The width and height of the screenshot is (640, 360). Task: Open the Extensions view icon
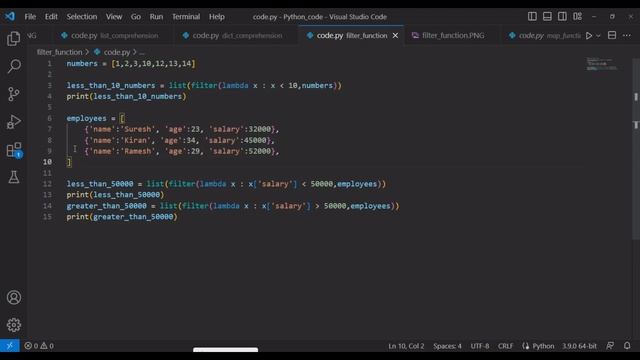tap(13, 150)
